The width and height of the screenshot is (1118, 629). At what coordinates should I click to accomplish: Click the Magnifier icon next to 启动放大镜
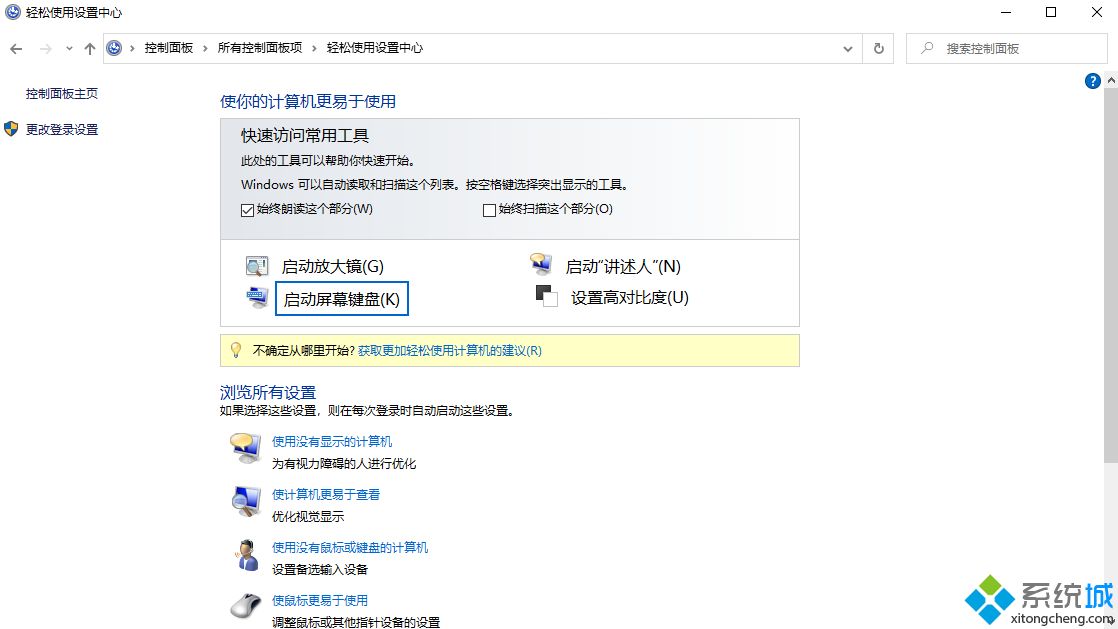pyautogui.click(x=257, y=265)
